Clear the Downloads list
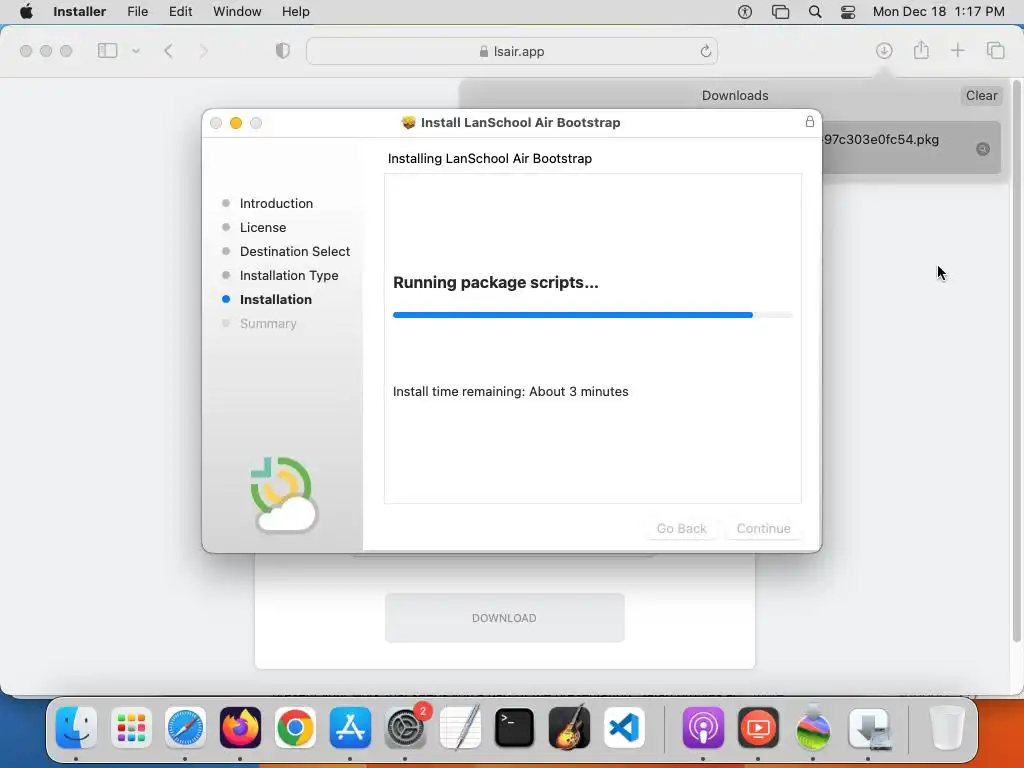This screenshot has width=1024, height=768. [981, 95]
